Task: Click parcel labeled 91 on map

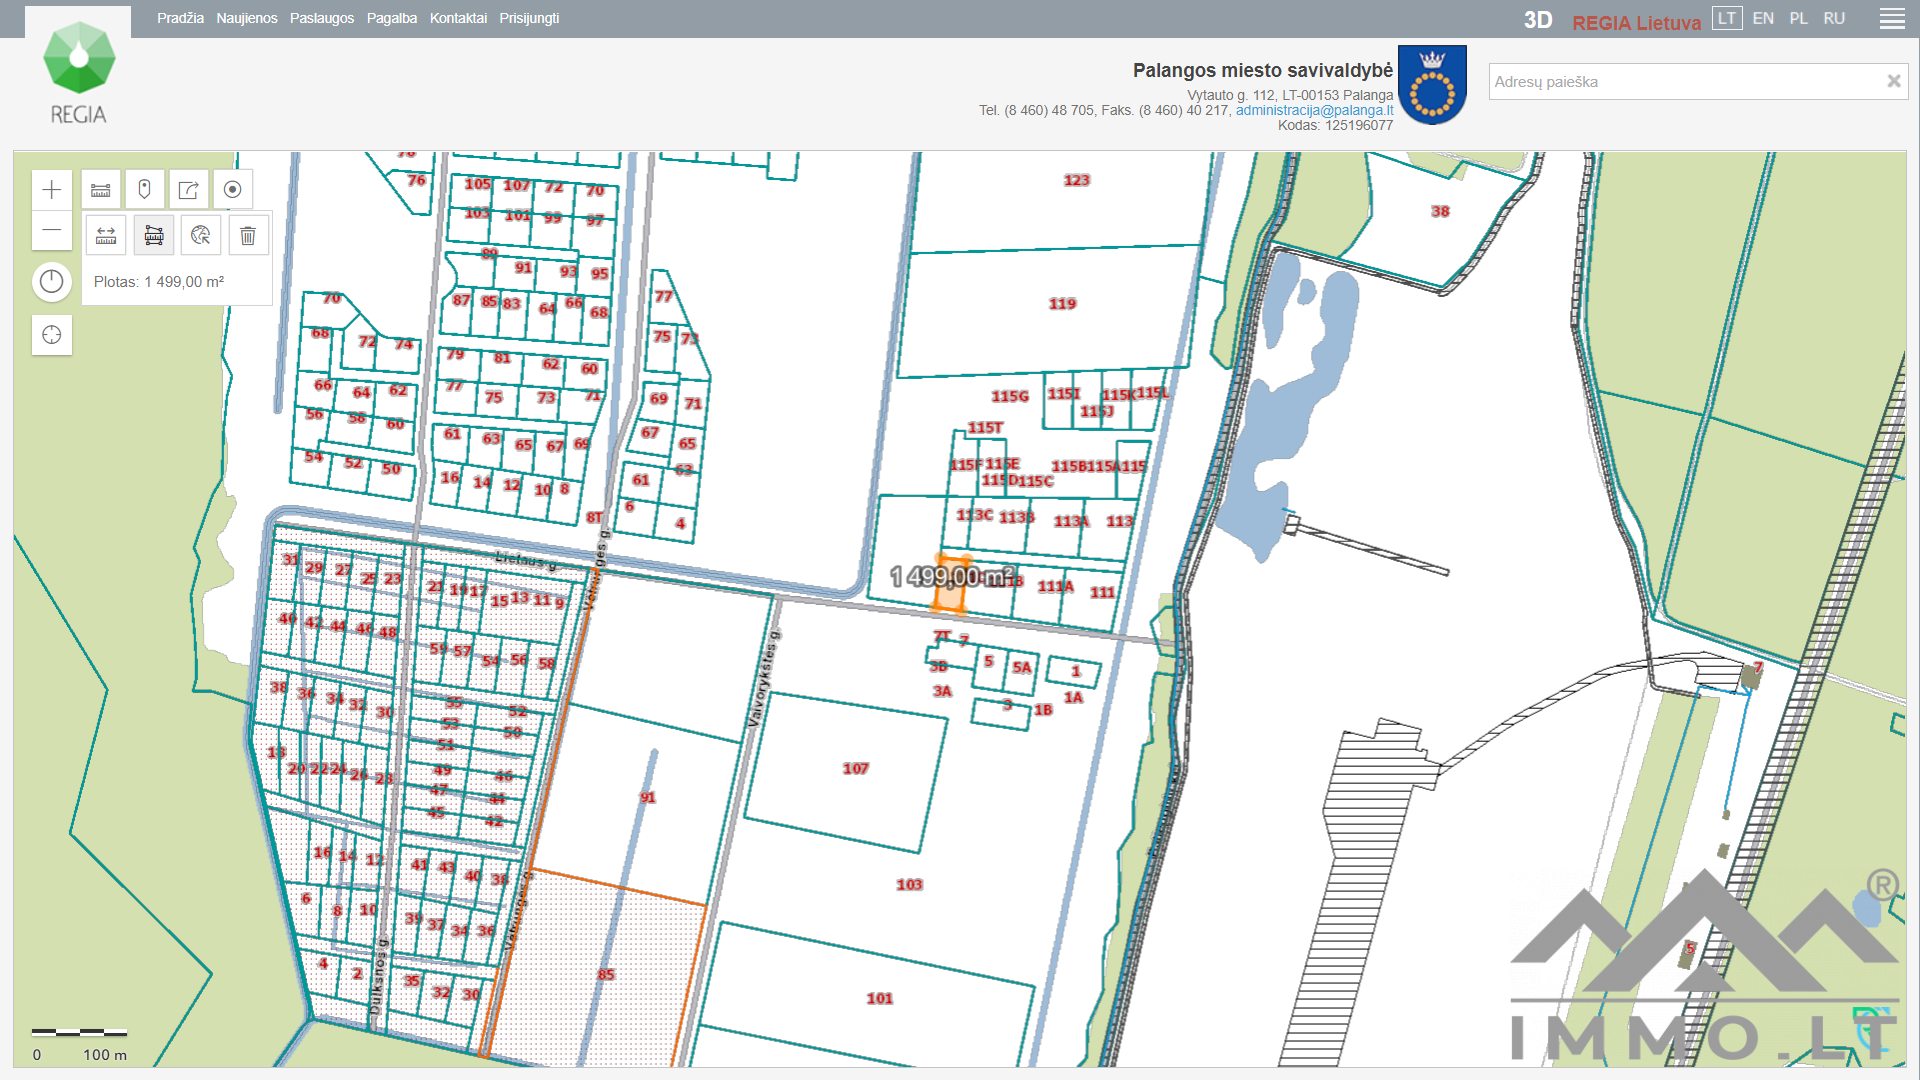Action: (x=648, y=798)
